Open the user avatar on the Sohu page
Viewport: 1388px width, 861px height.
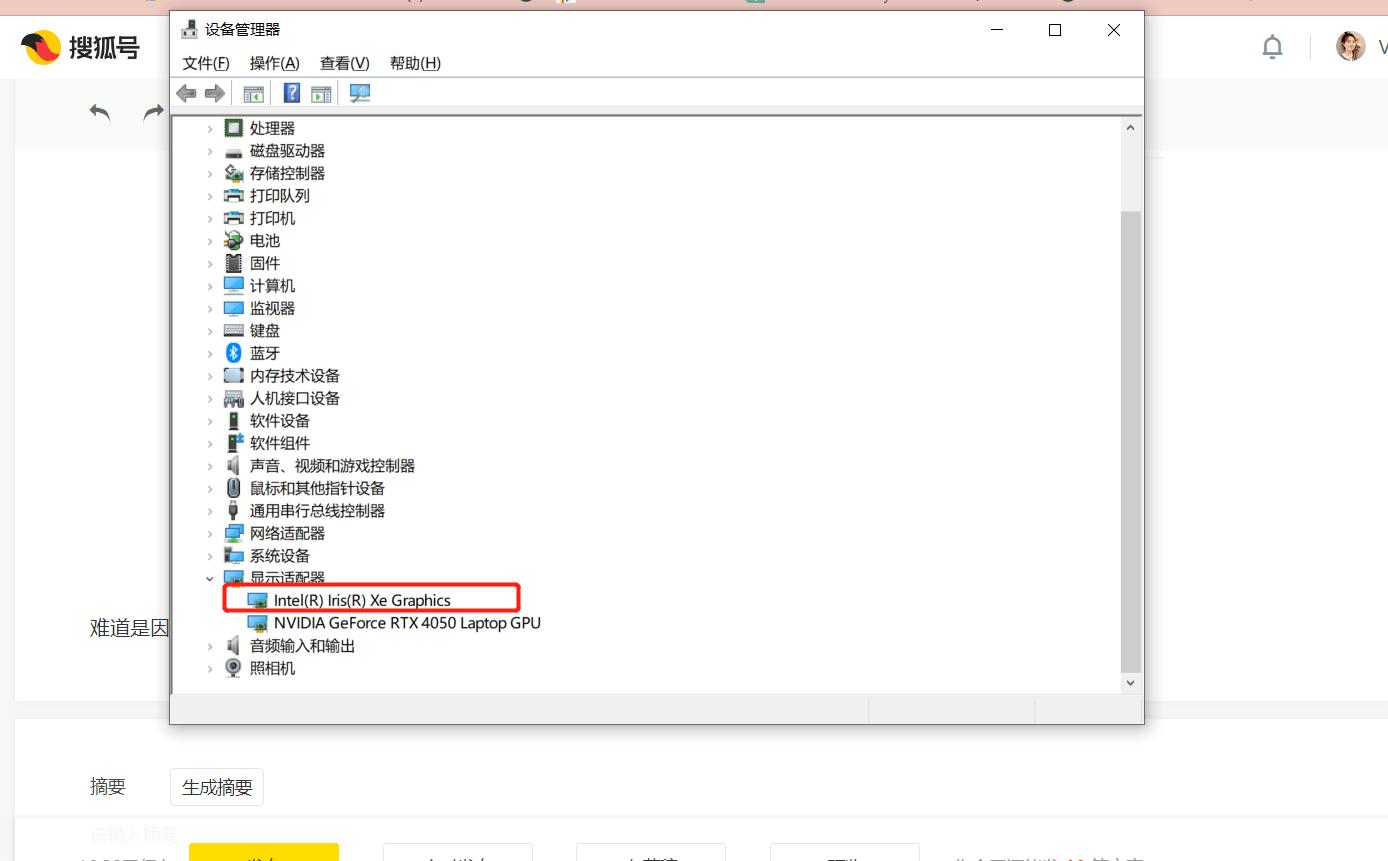click(1351, 46)
